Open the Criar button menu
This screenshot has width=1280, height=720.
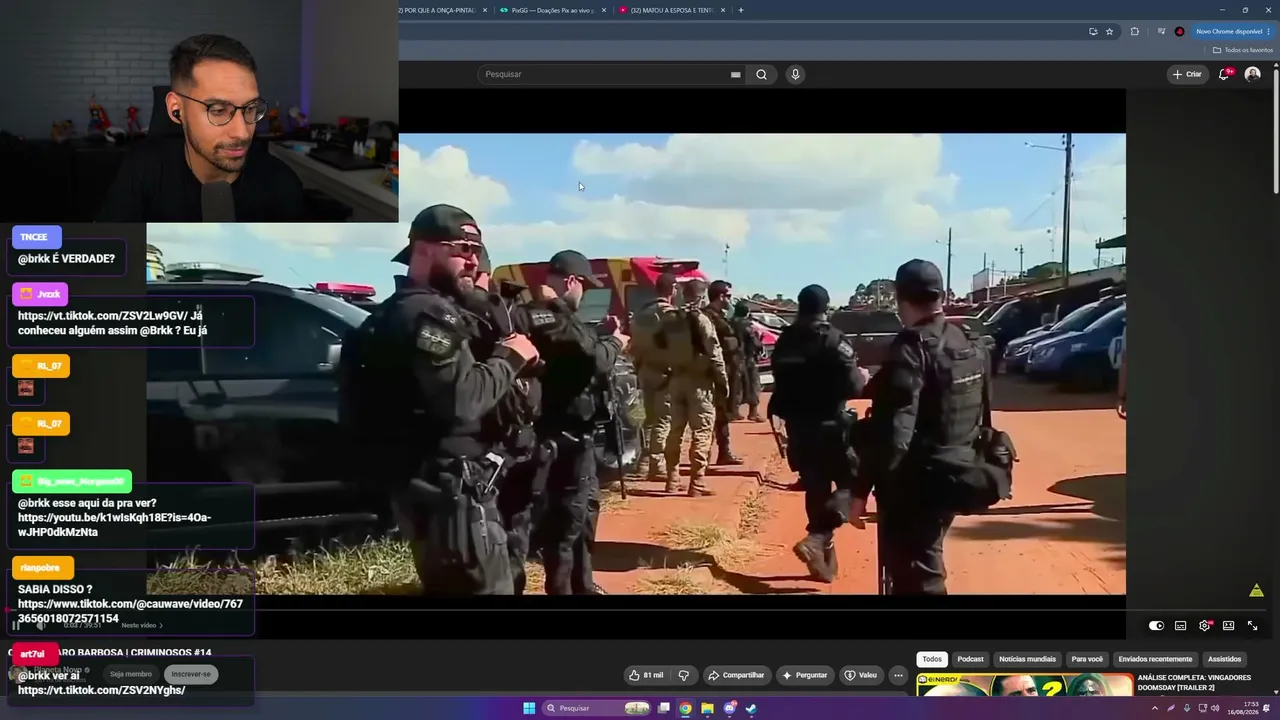(x=1187, y=74)
